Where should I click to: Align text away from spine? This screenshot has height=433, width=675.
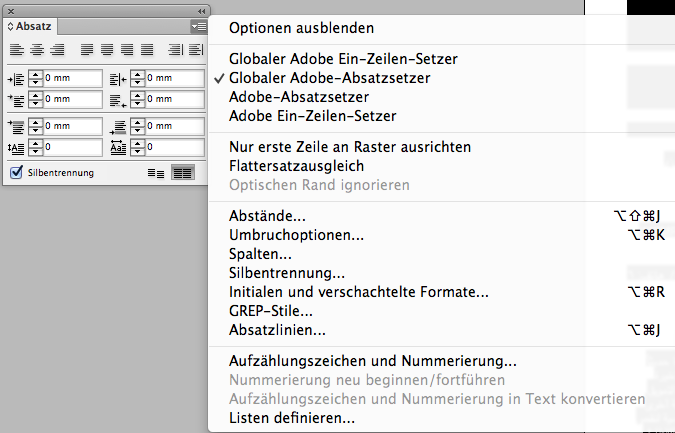[x=196, y=50]
